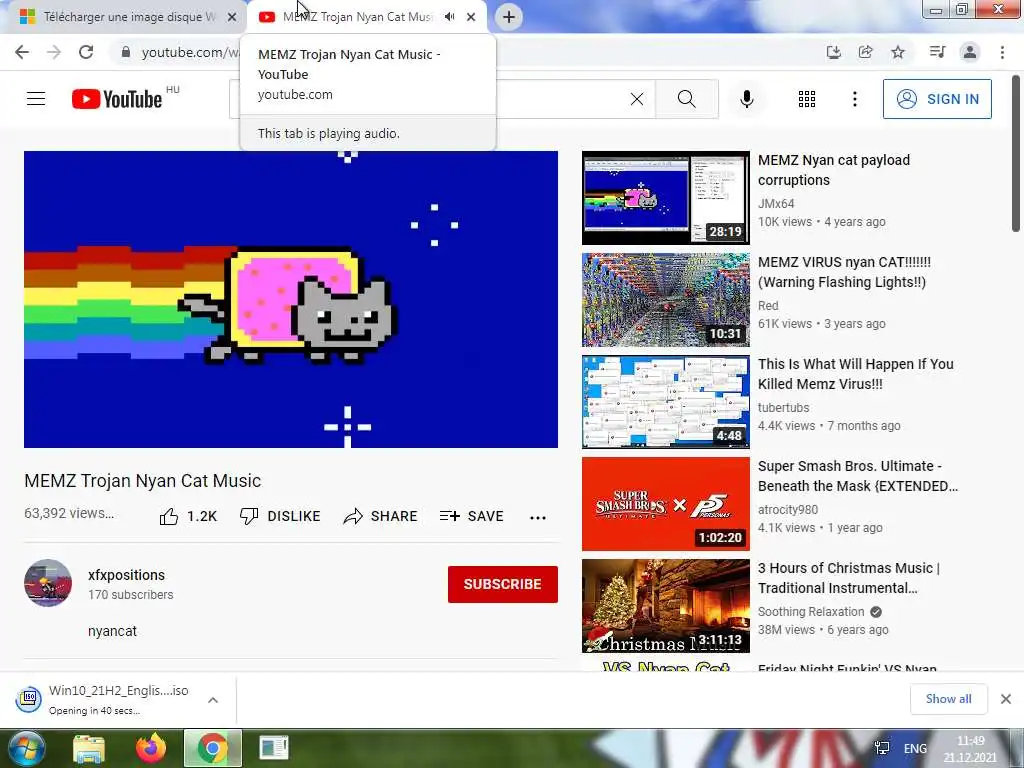This screenshot has width=1024, height=768.
Task: Click the red SUBSCRIBE button
Action: pos(502,584)
